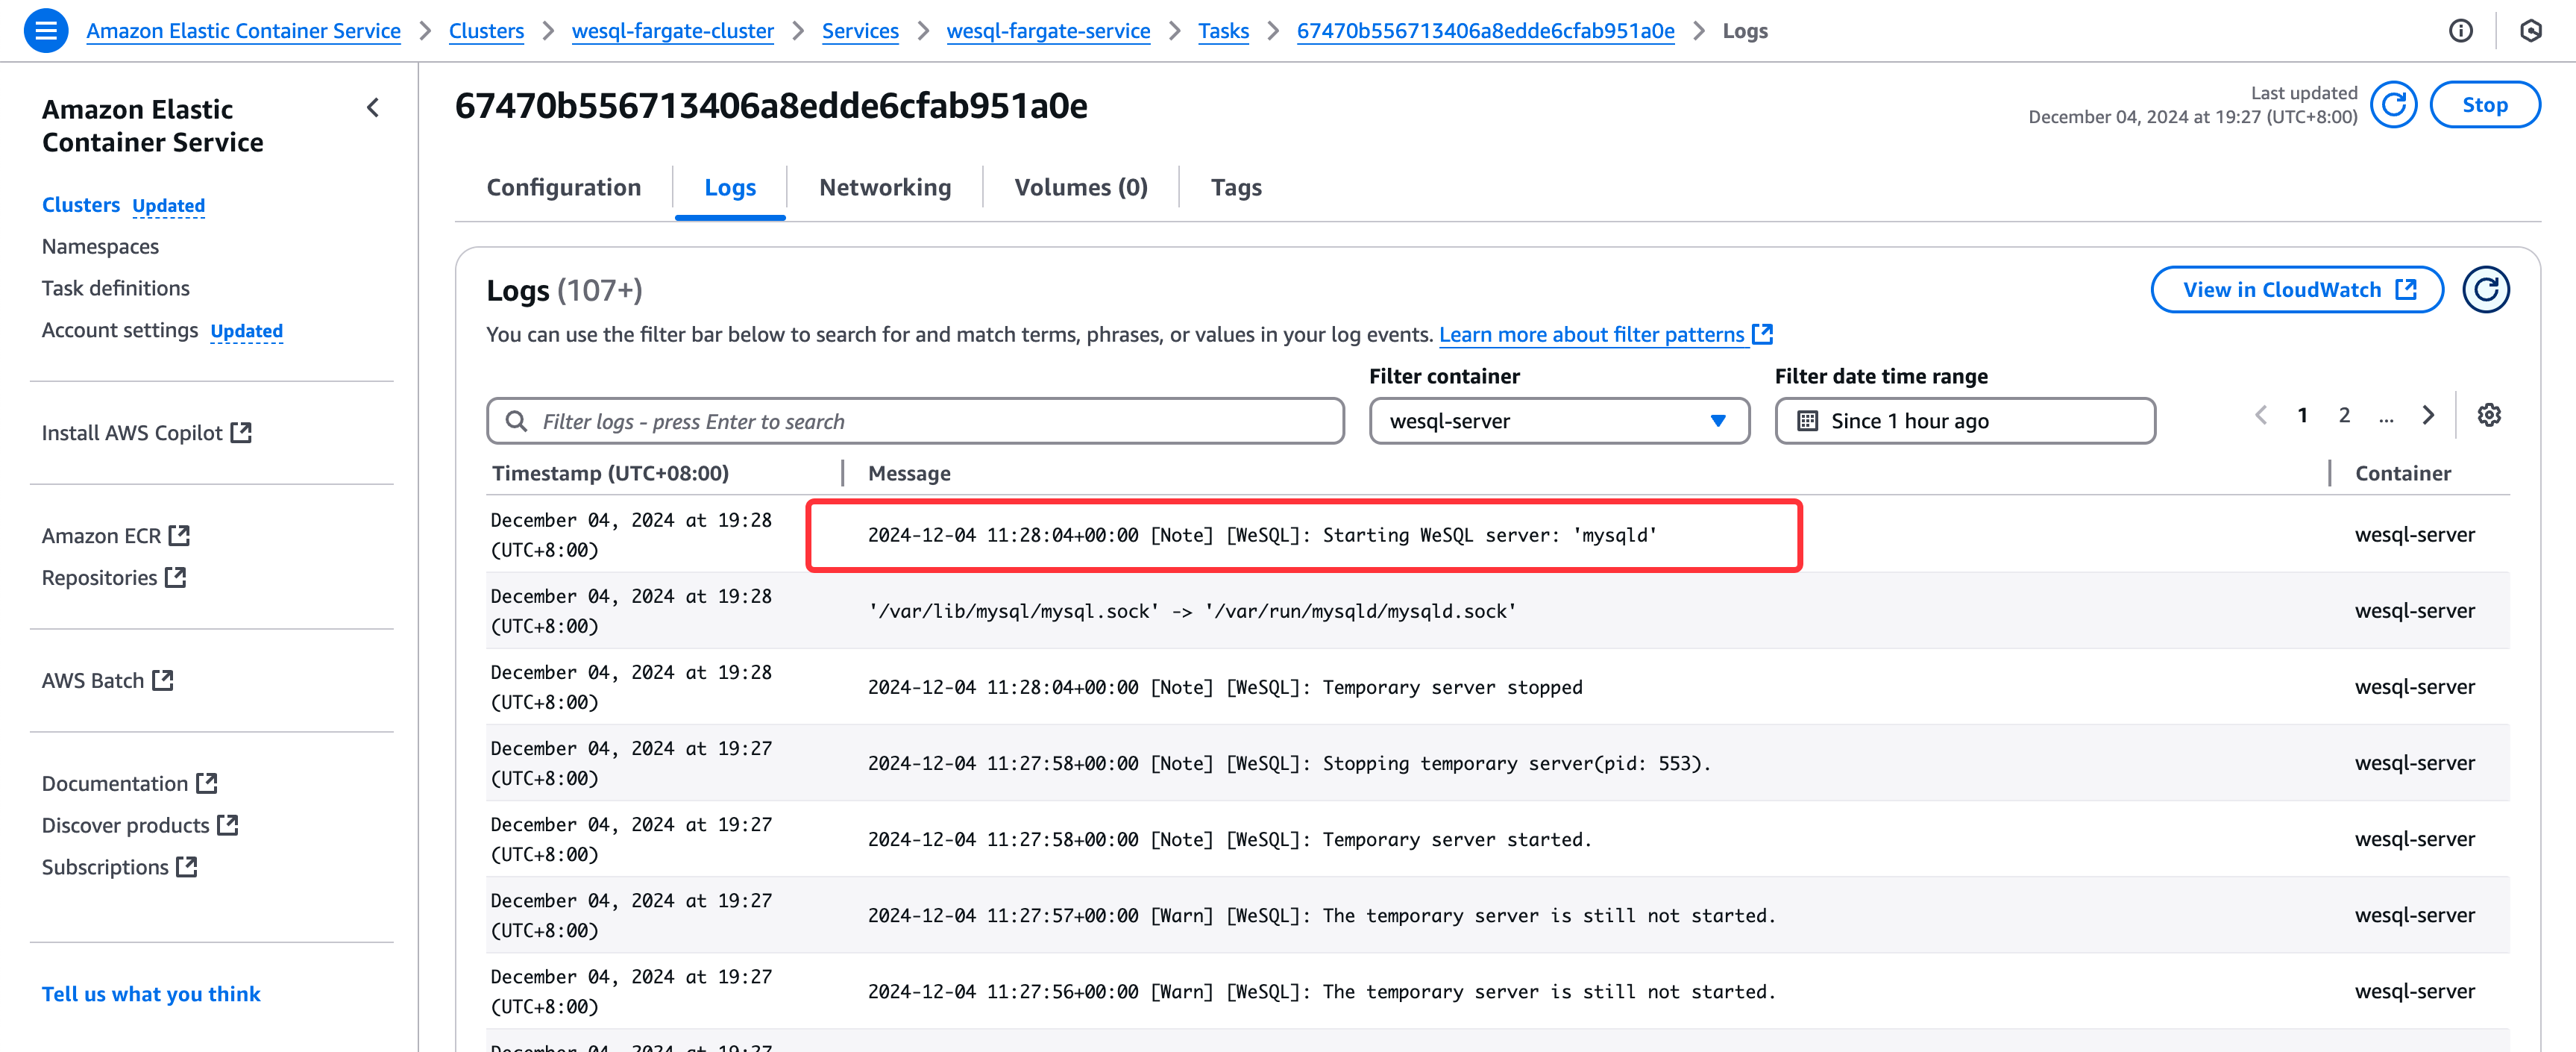Viewport: 2576px width, 1052px height.
Task: Click breadcrumb chevron after Clusters
Action: click(548, 31)
